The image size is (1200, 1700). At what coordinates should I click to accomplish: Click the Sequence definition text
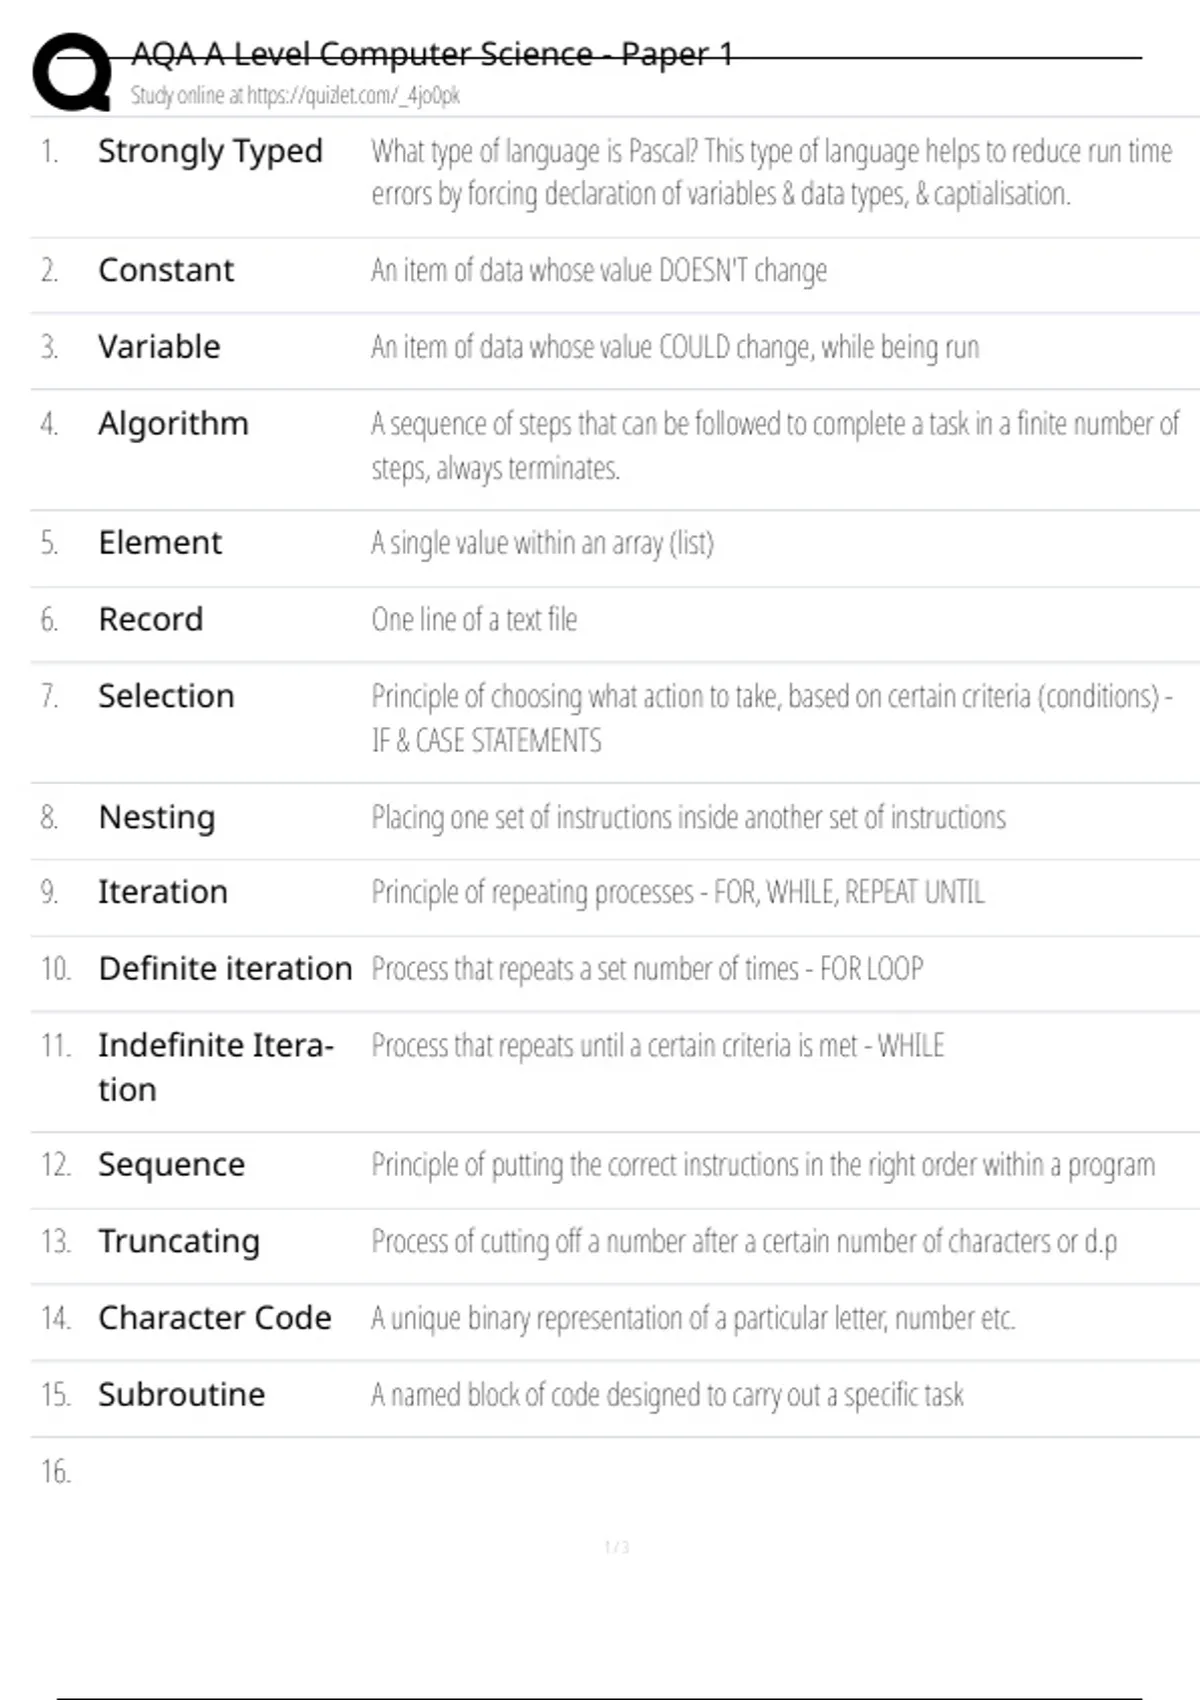point(763,1165)
